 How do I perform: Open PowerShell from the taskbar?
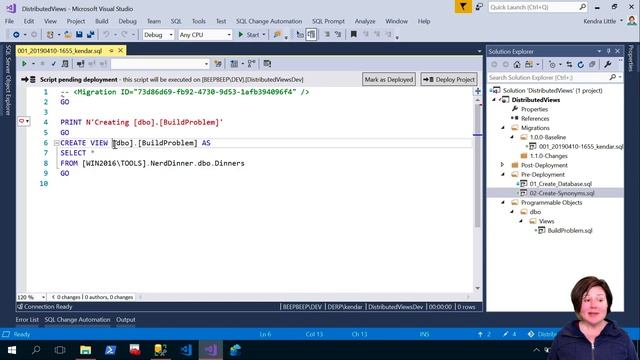point(110,350)
